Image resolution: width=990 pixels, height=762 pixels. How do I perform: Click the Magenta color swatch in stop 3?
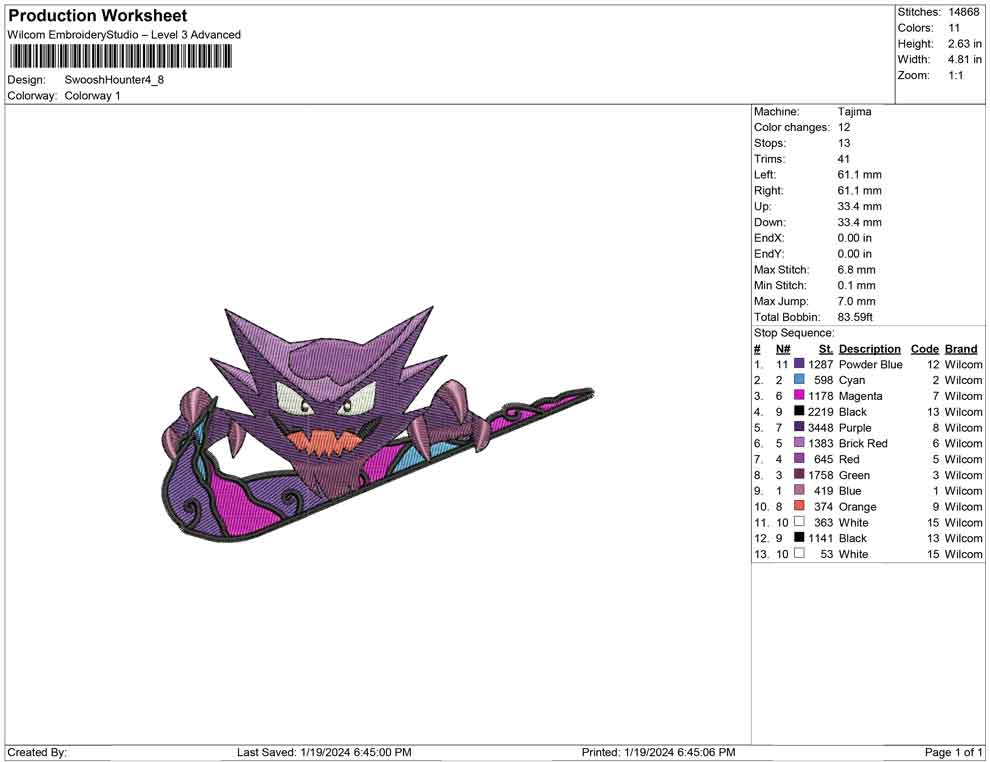[x=799, y=395]
